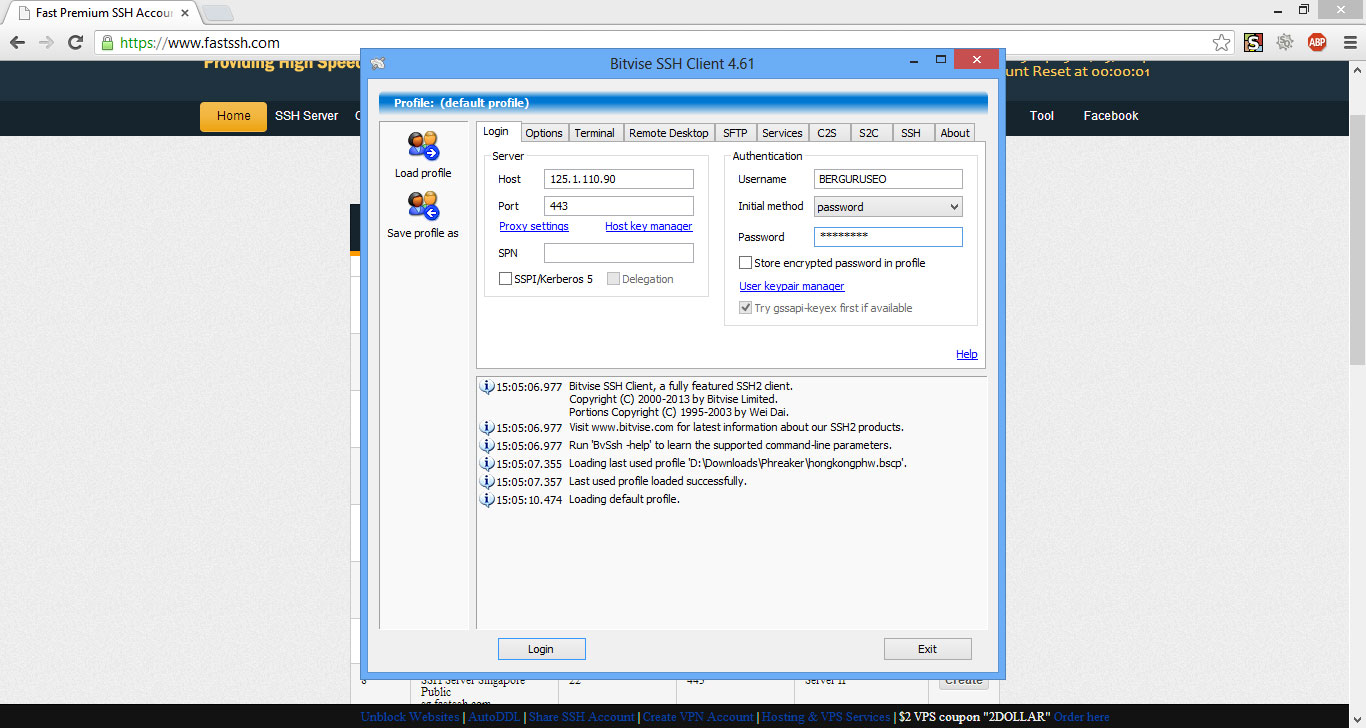
Task: Enable Store encrypted password in profile
Action: [x=745, y=263]
